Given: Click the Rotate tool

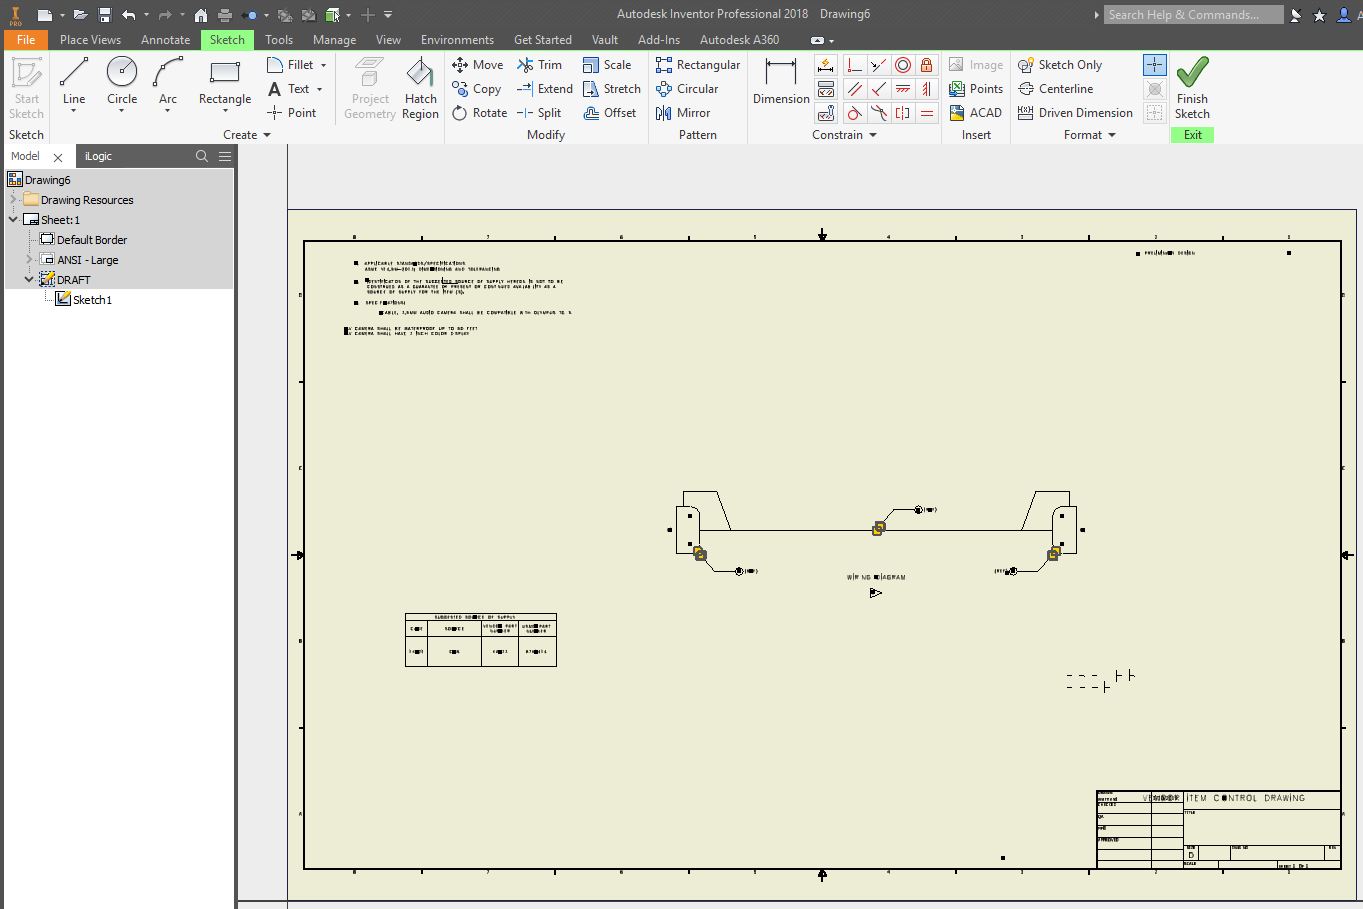Looking at the screenshot, I should (x=480, y=113).
